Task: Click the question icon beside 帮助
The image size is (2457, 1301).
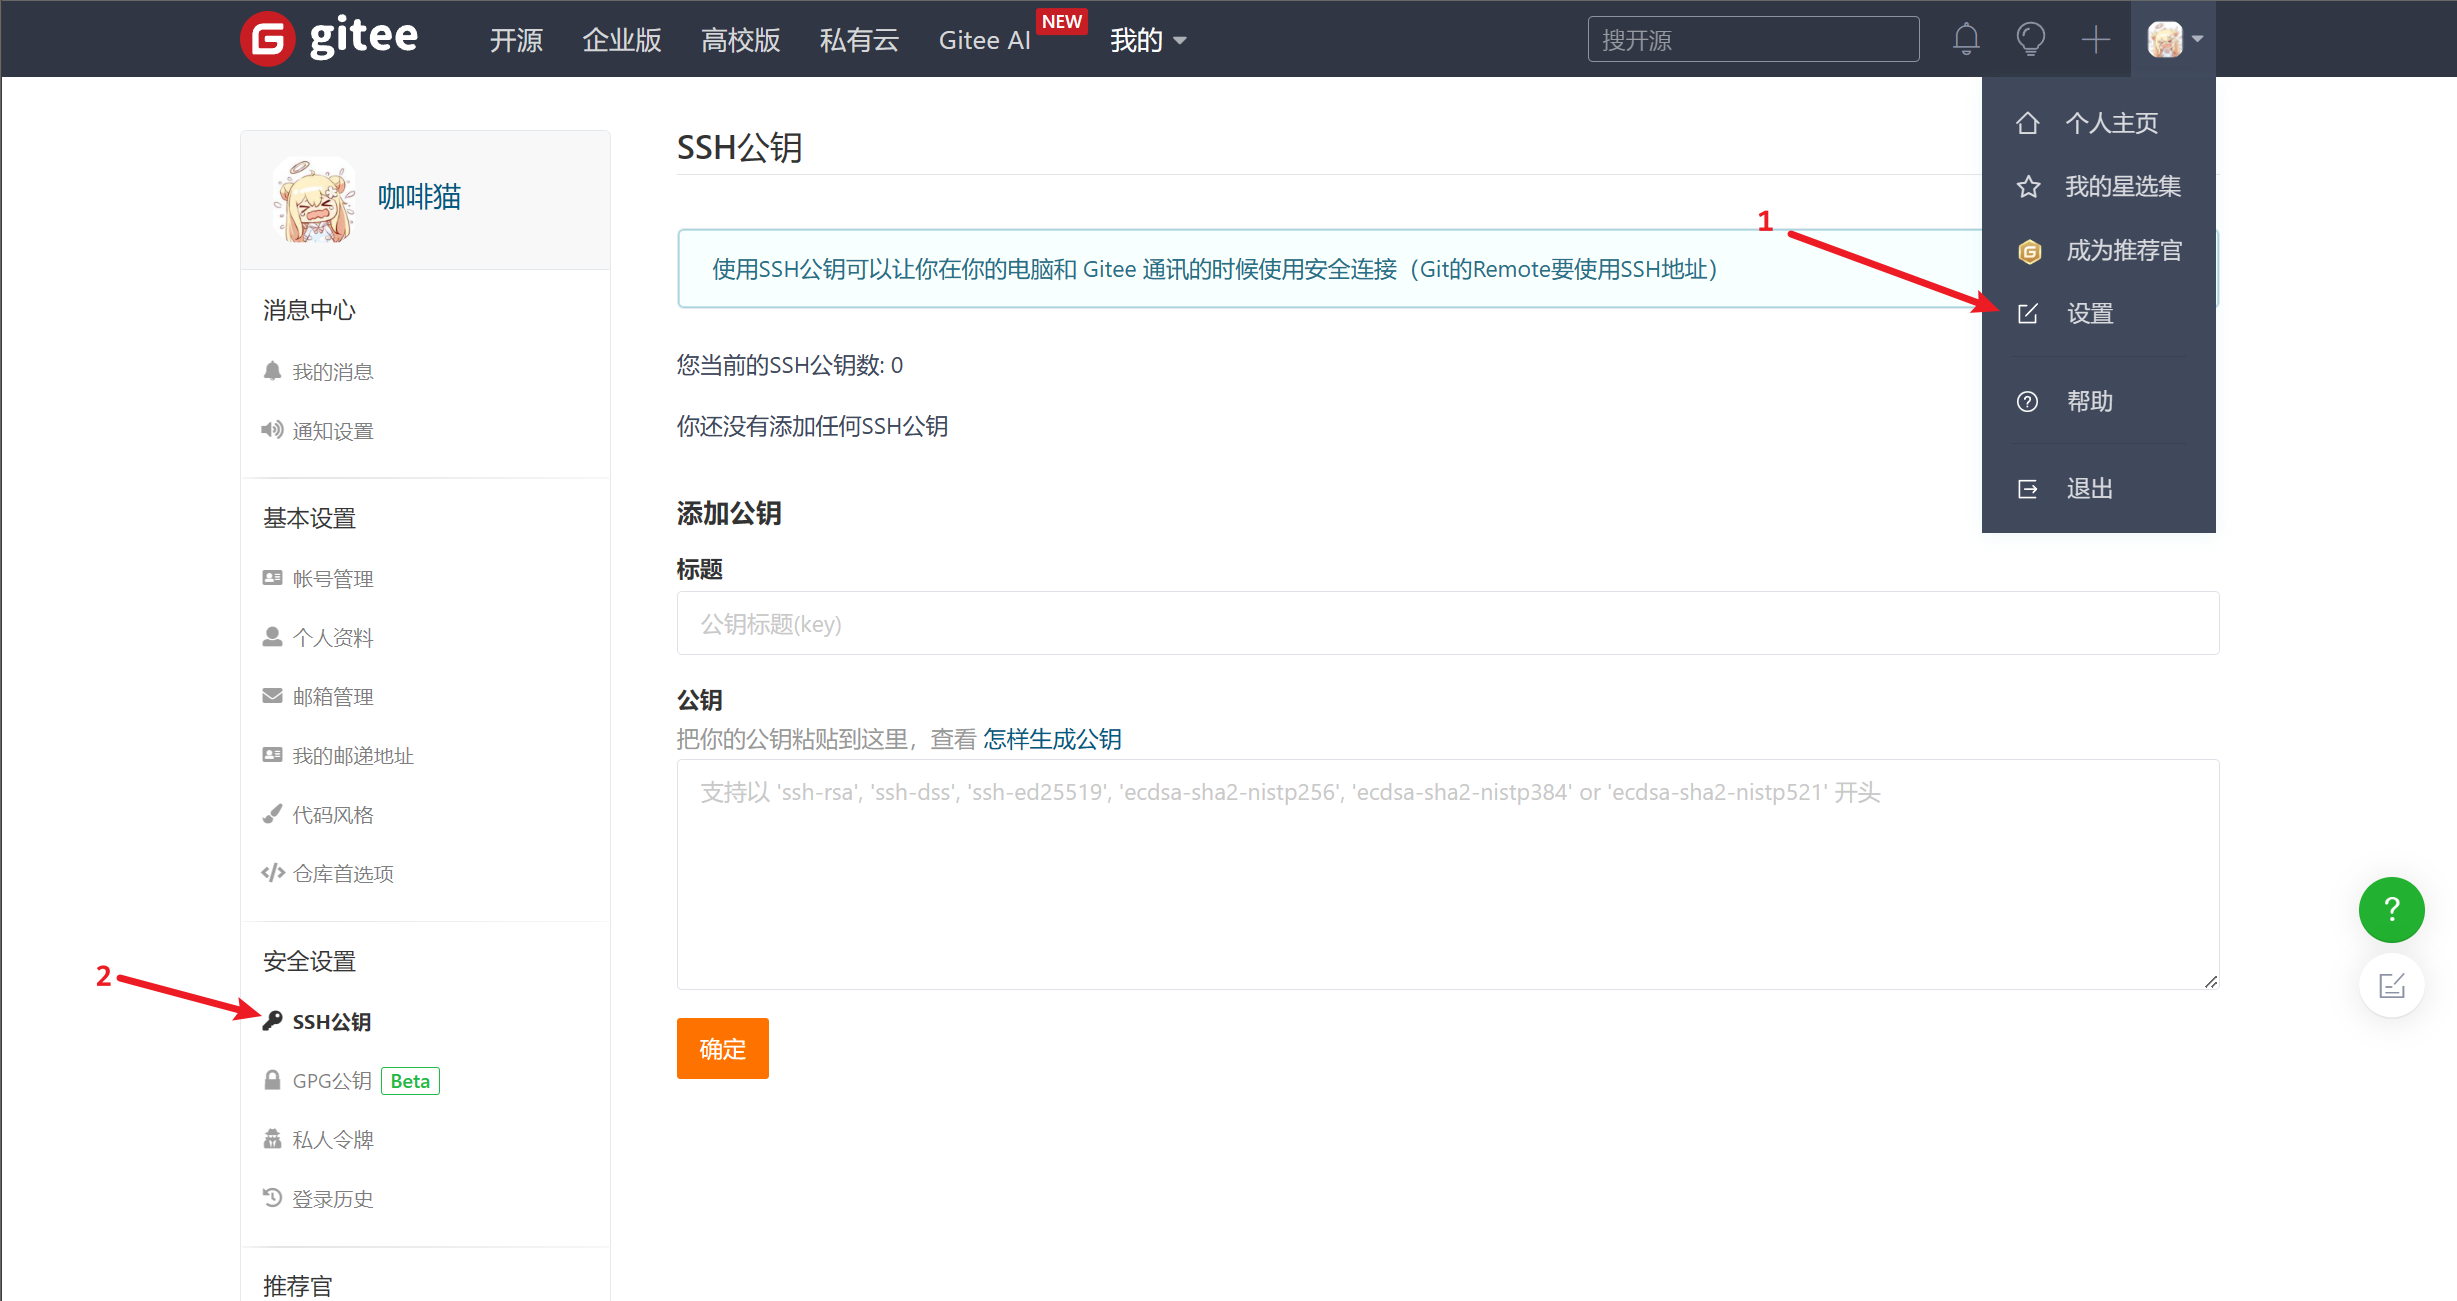Action: pyautogui.click(x=2027, y=402)
